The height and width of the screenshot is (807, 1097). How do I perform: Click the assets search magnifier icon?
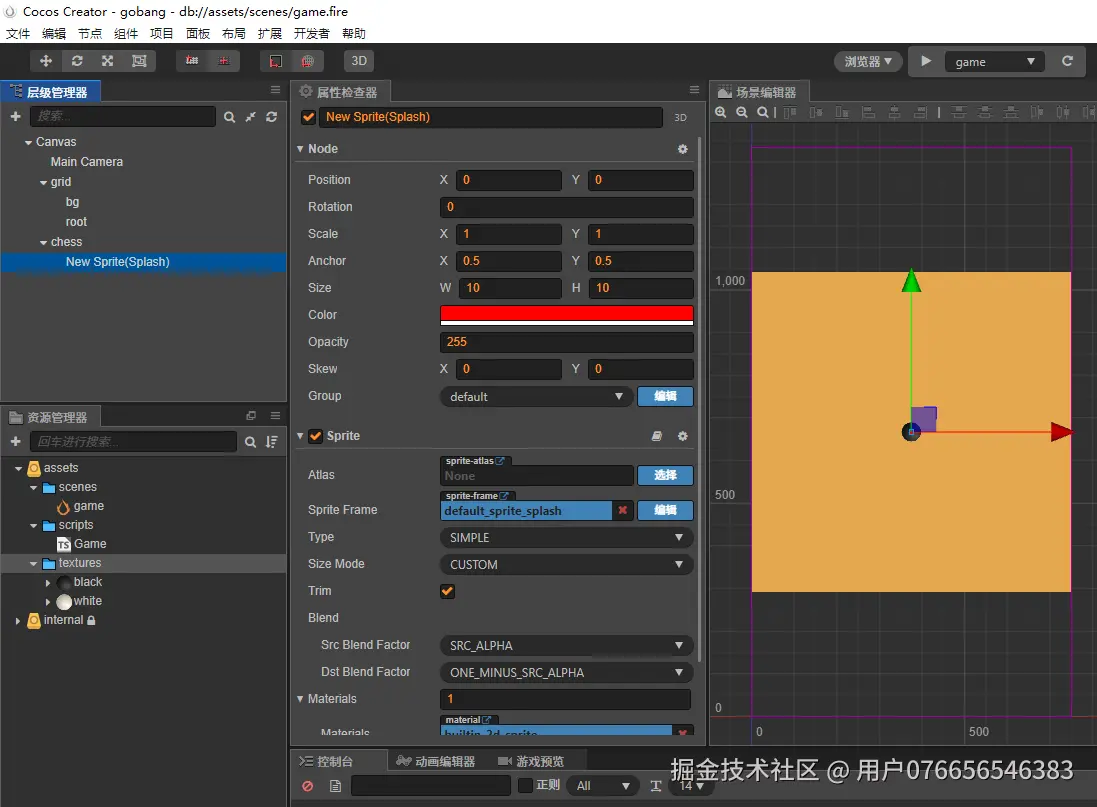click(x=250, y=442)
